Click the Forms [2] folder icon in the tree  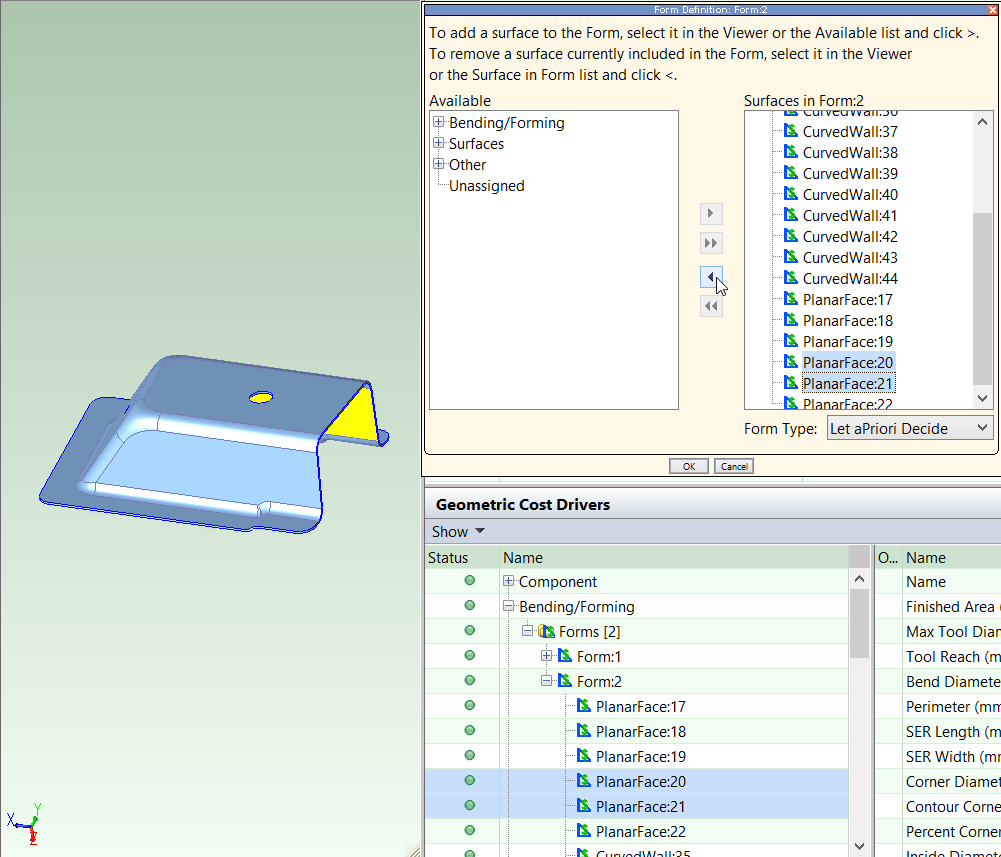pos(546,632)
